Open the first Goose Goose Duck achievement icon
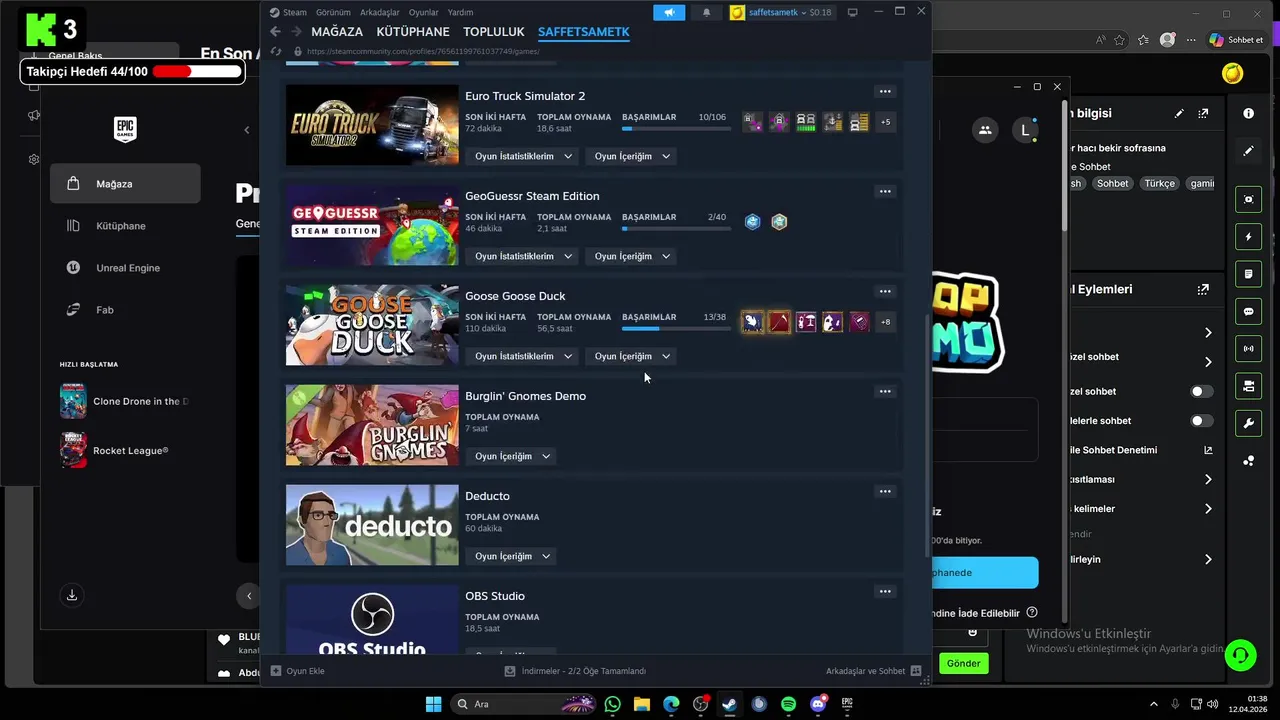This screenshot has width=1280, height=720. (752, 322)
